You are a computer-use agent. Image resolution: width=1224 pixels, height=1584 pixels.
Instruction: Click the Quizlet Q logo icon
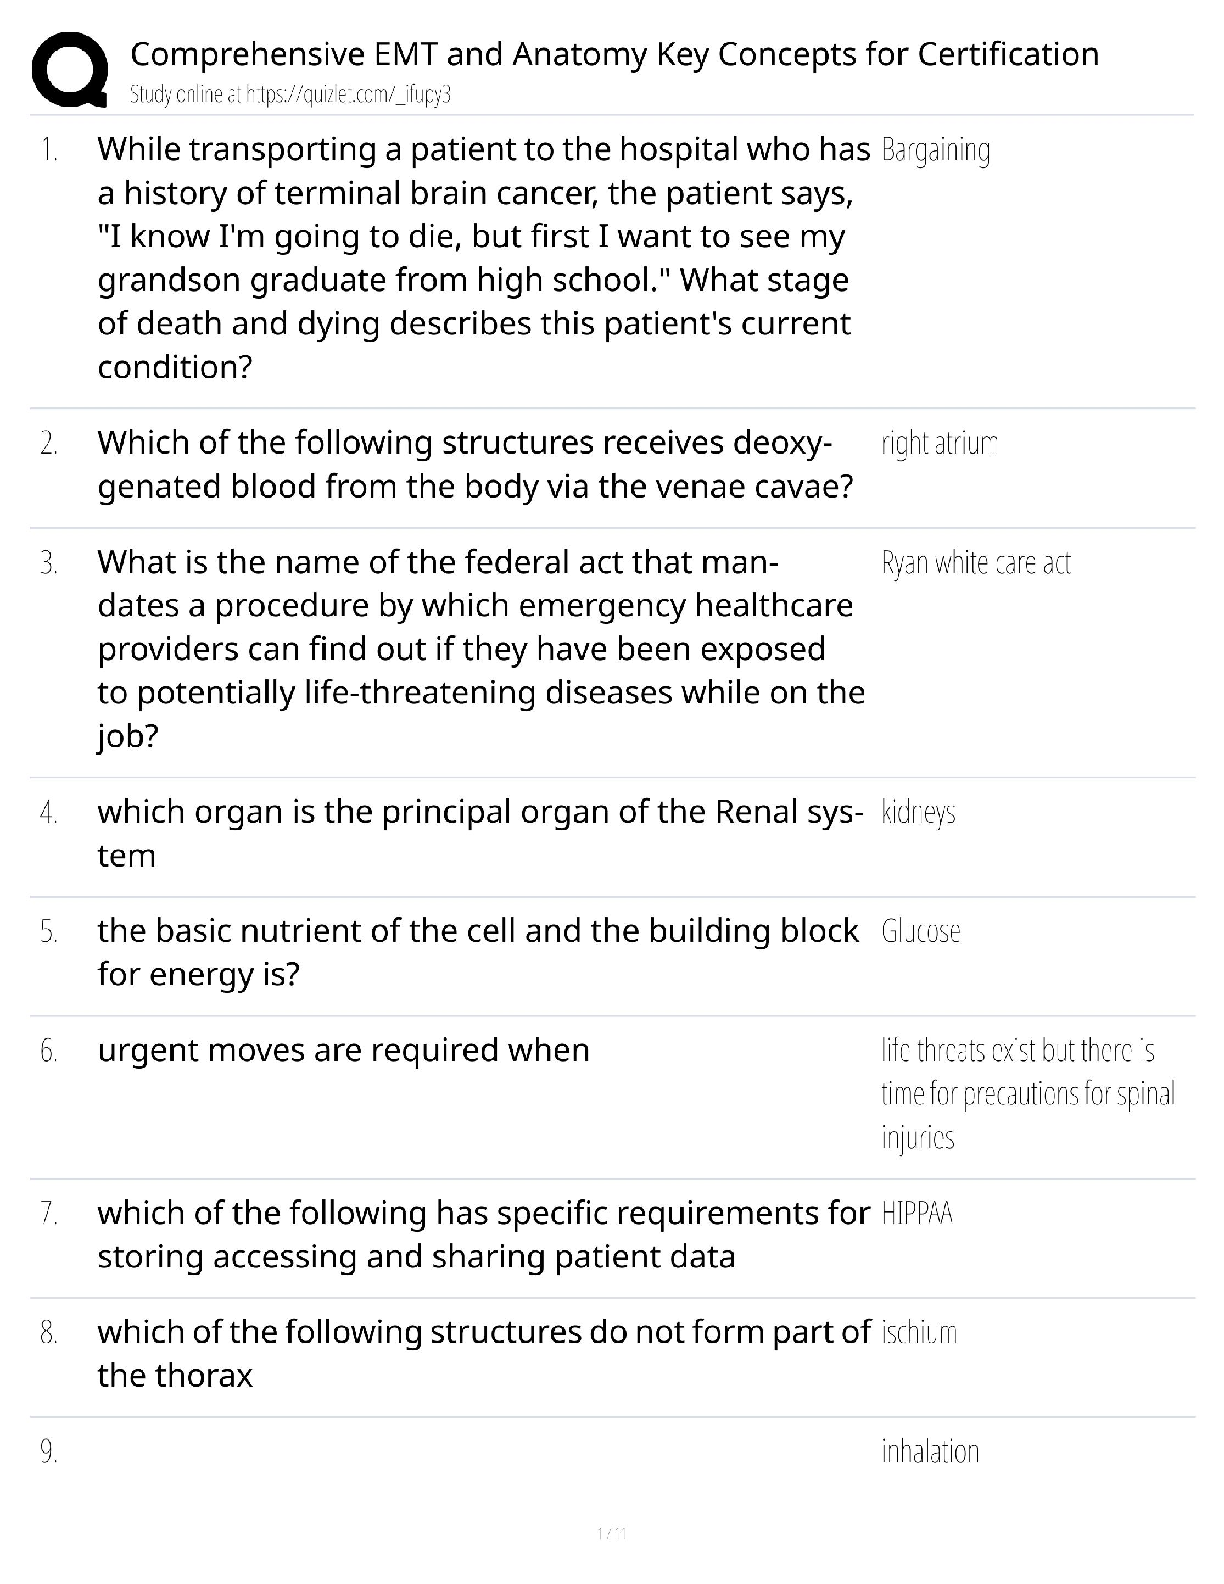click(69, 69)
